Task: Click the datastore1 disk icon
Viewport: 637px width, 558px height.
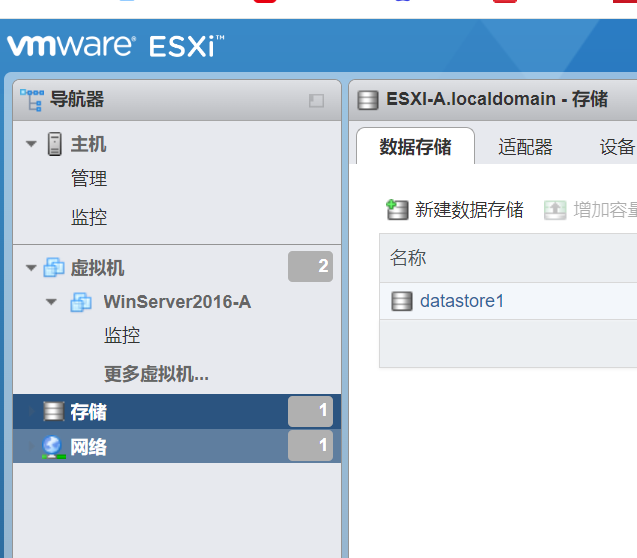Action: click(402, 301)
